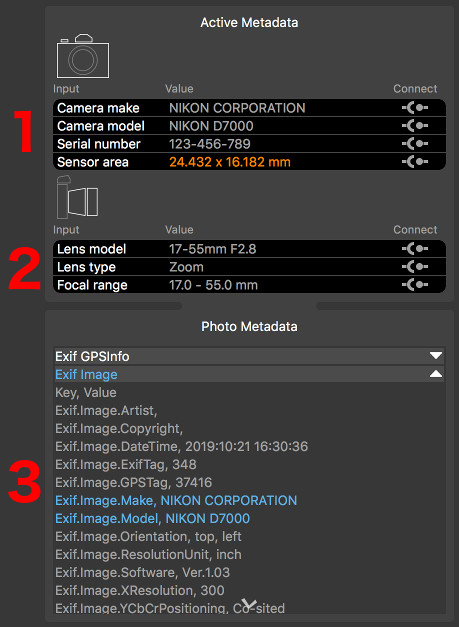Select the Serial number label
This screenshot has height=627, width=459.
tap(99, 144)
